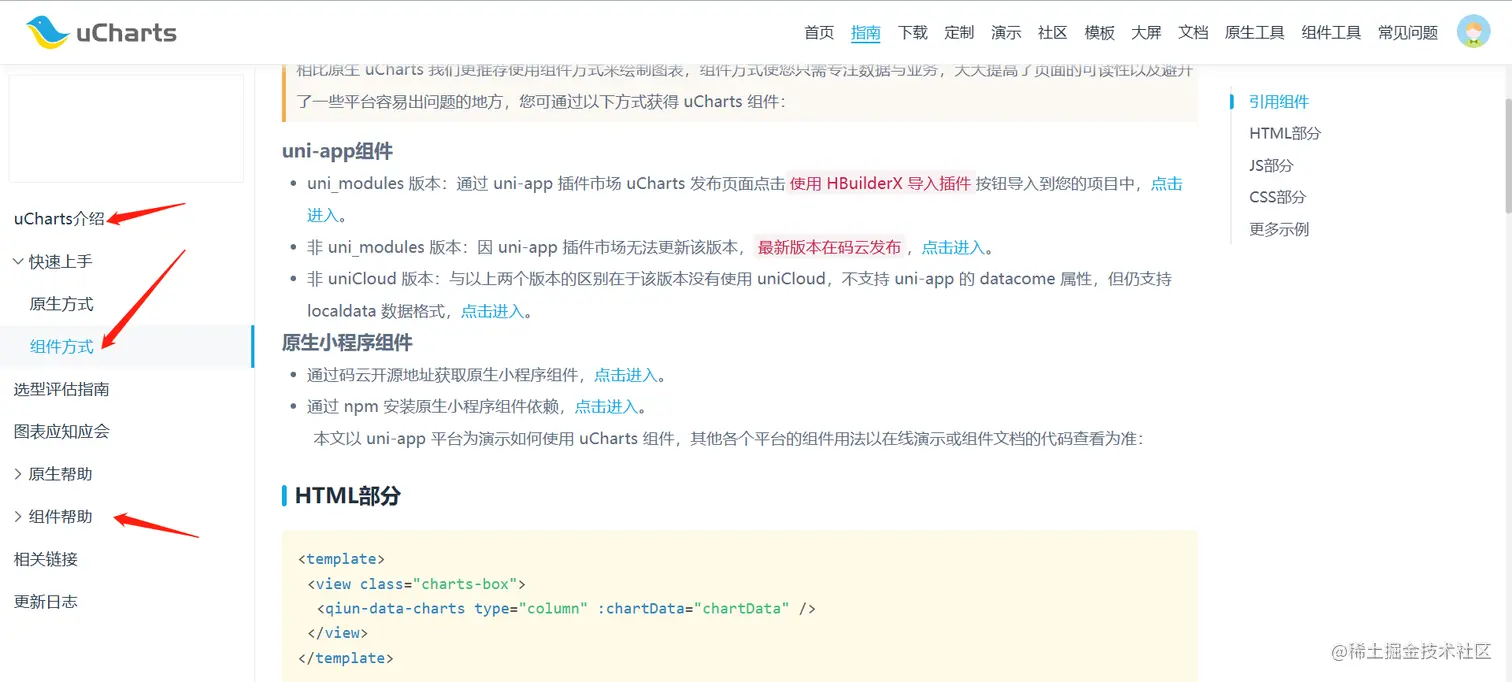
Task: Expand the 原生帮助 chevron
Action: coord(18,474)
